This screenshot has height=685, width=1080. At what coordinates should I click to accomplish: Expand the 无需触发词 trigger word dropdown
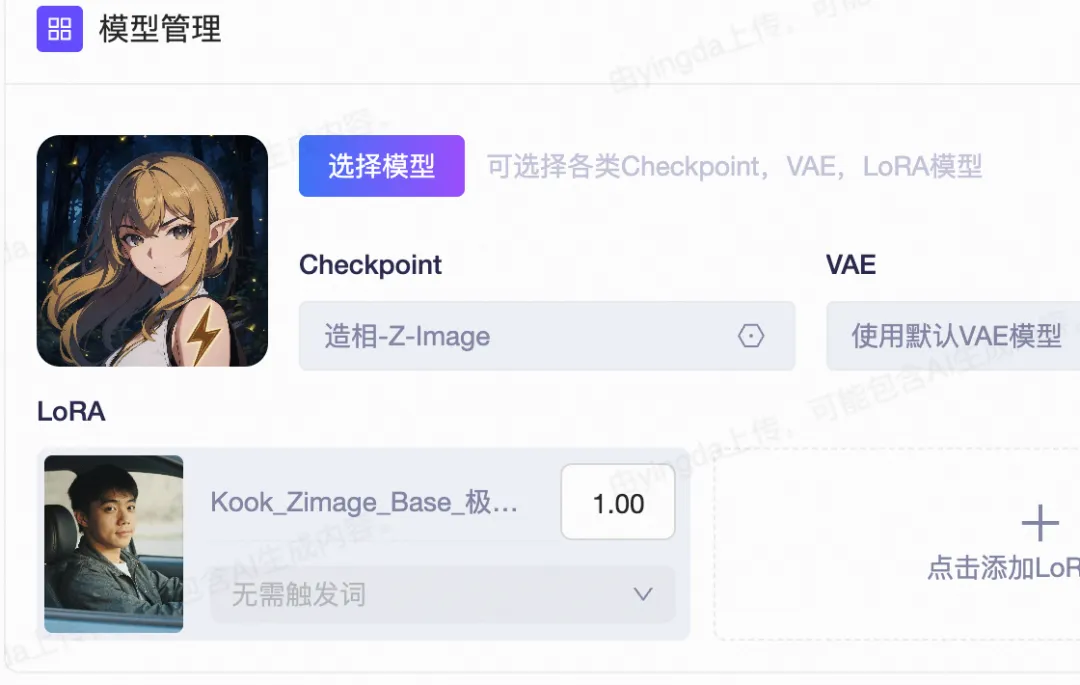443,594
